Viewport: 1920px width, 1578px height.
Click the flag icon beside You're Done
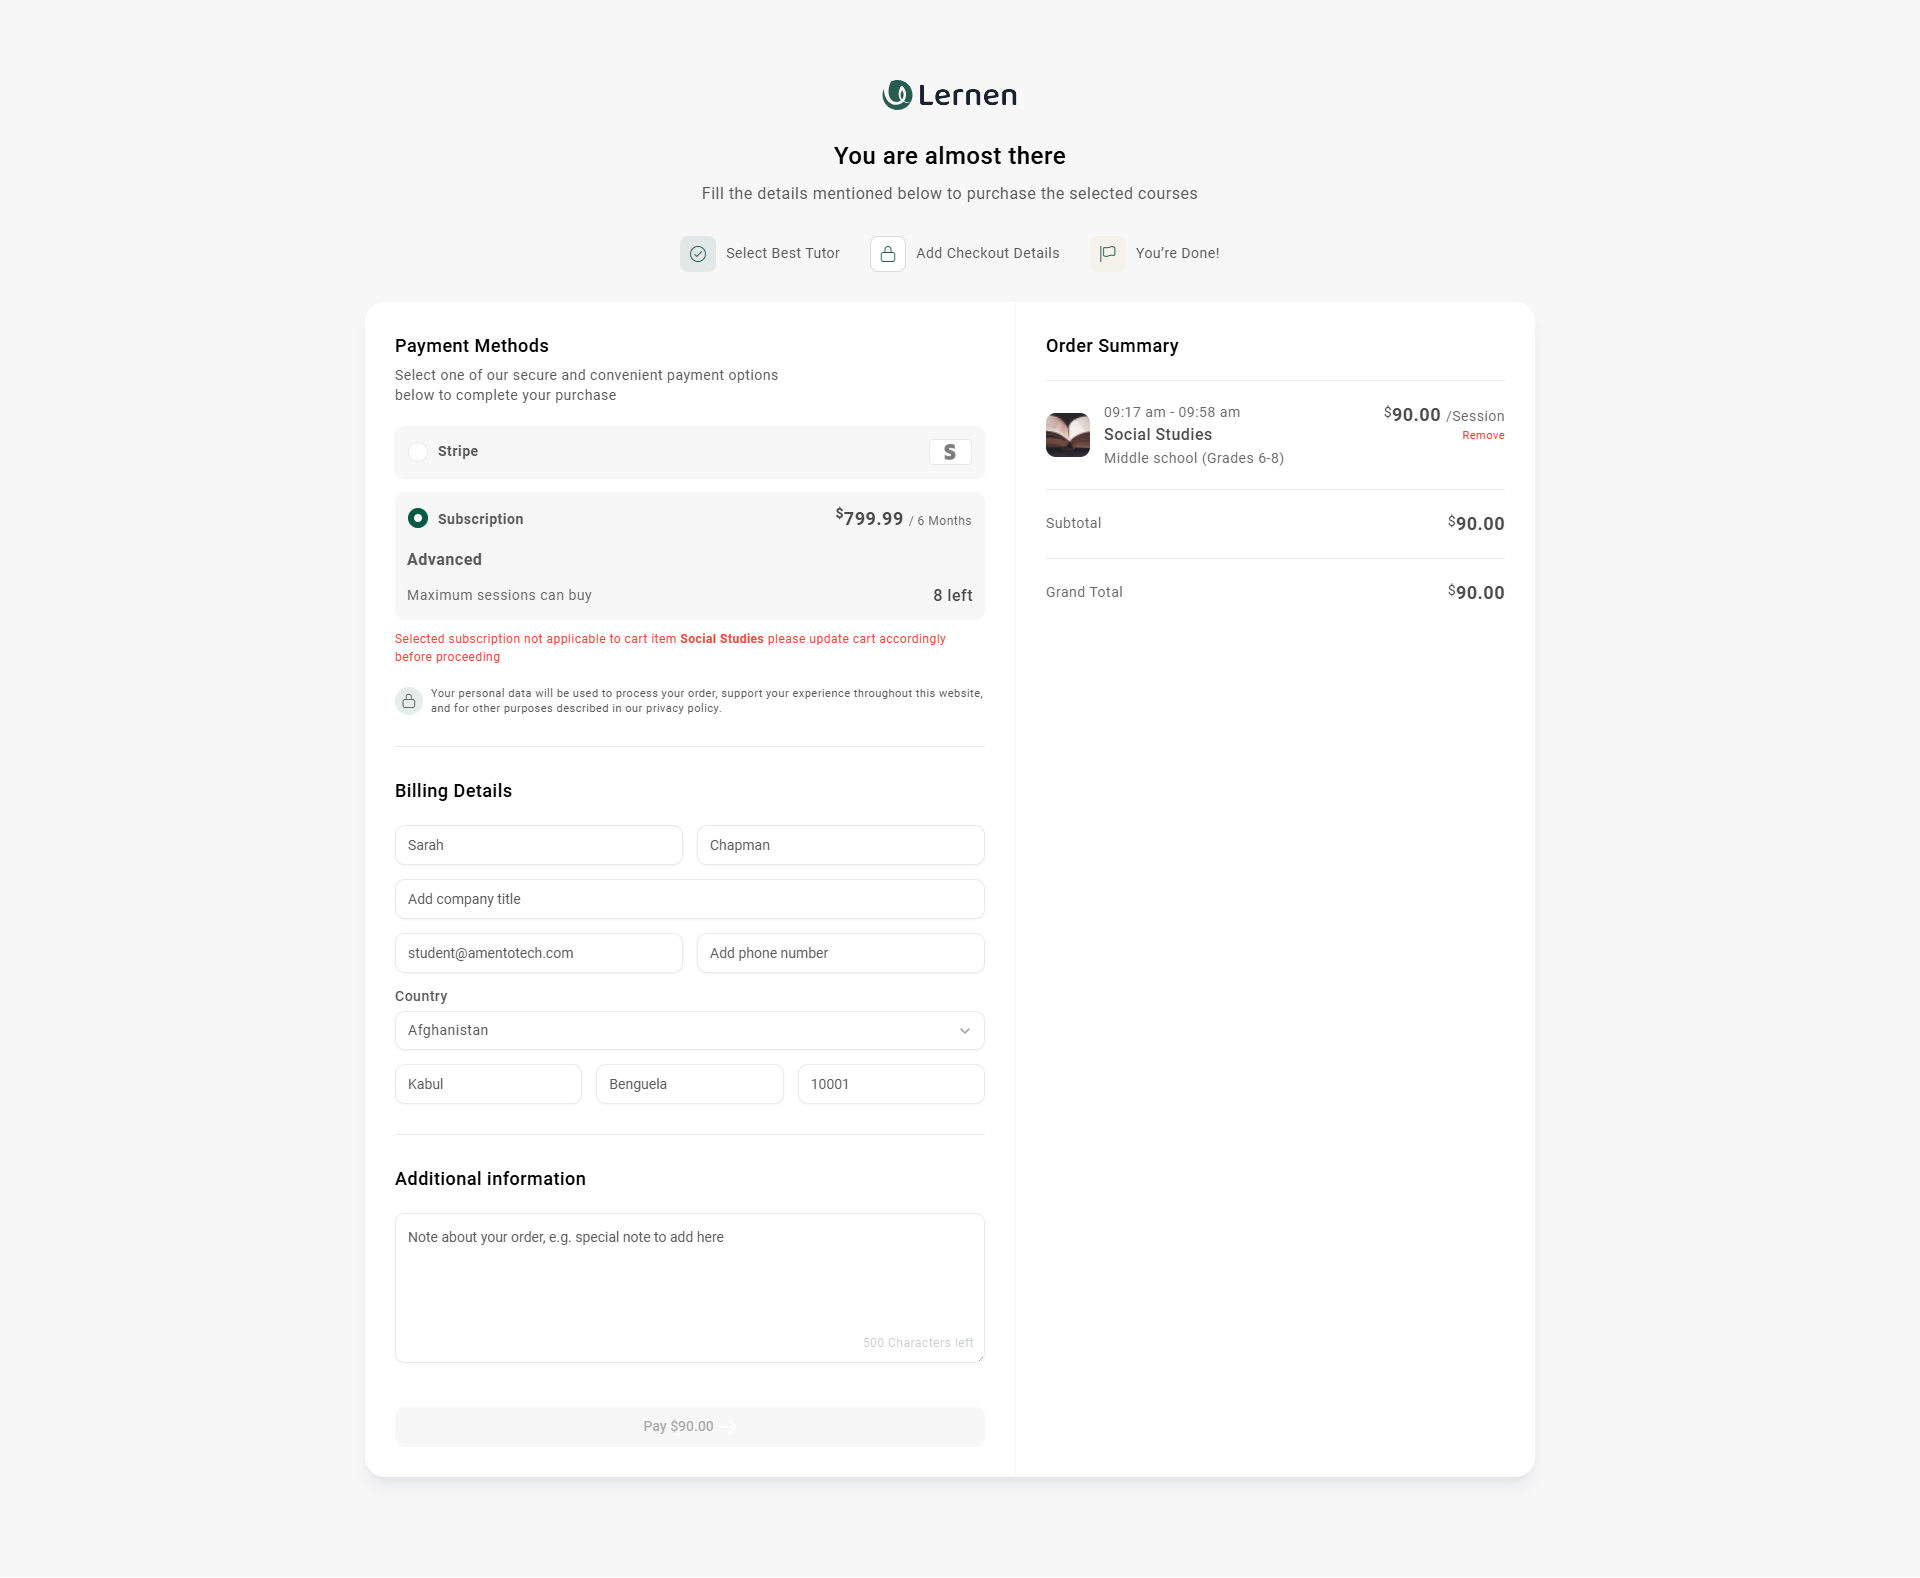(x=1108, y=254)
